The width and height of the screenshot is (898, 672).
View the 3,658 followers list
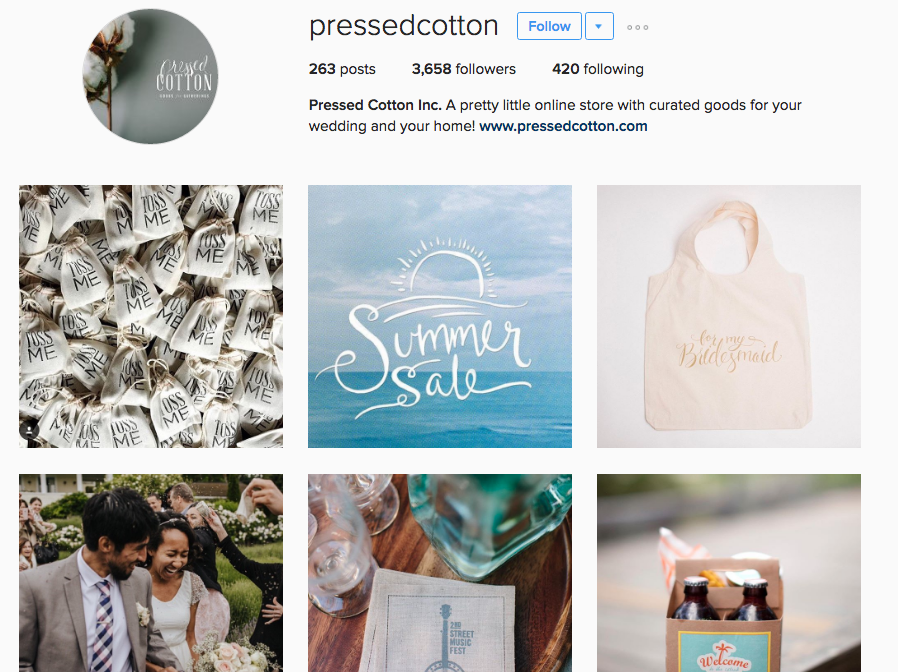[x=463, y=69]
